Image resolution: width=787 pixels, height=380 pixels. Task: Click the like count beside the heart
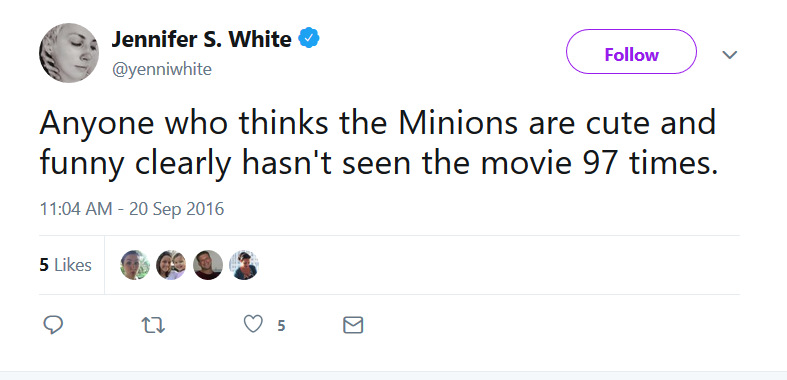click(281, 326)
